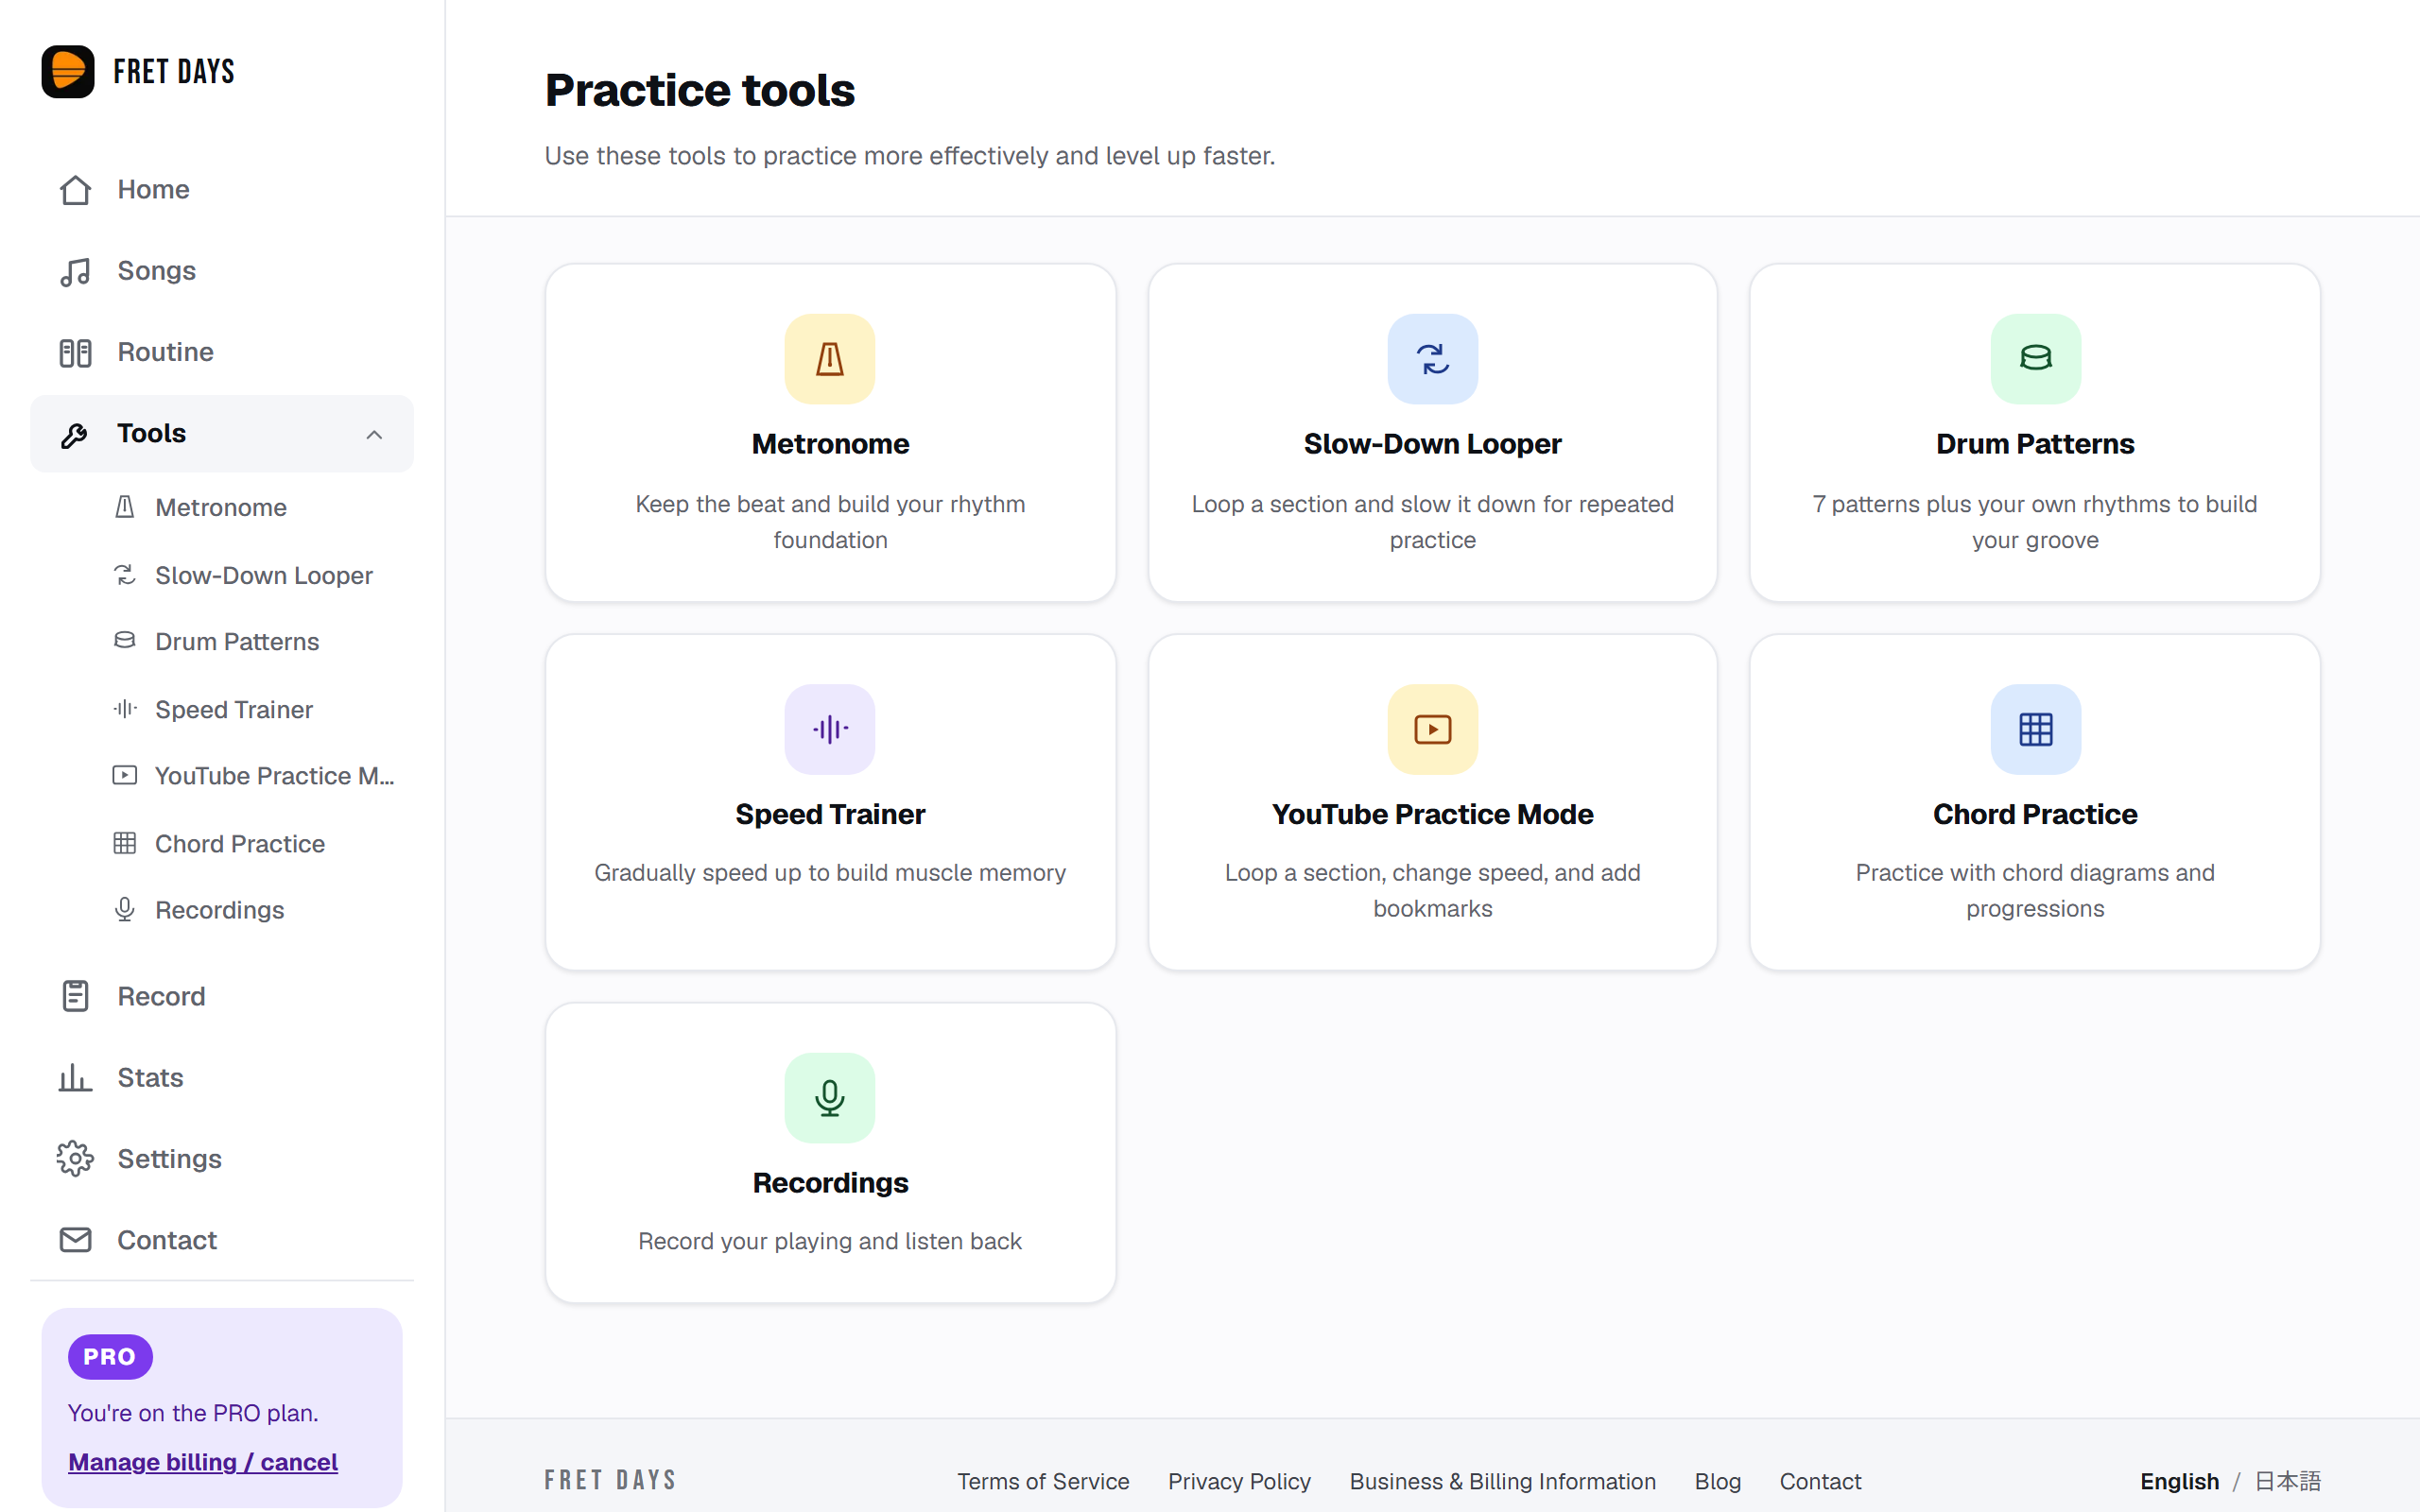Open the Blog footer link
The image size is (2420, 1512).
point(1717,1481)
